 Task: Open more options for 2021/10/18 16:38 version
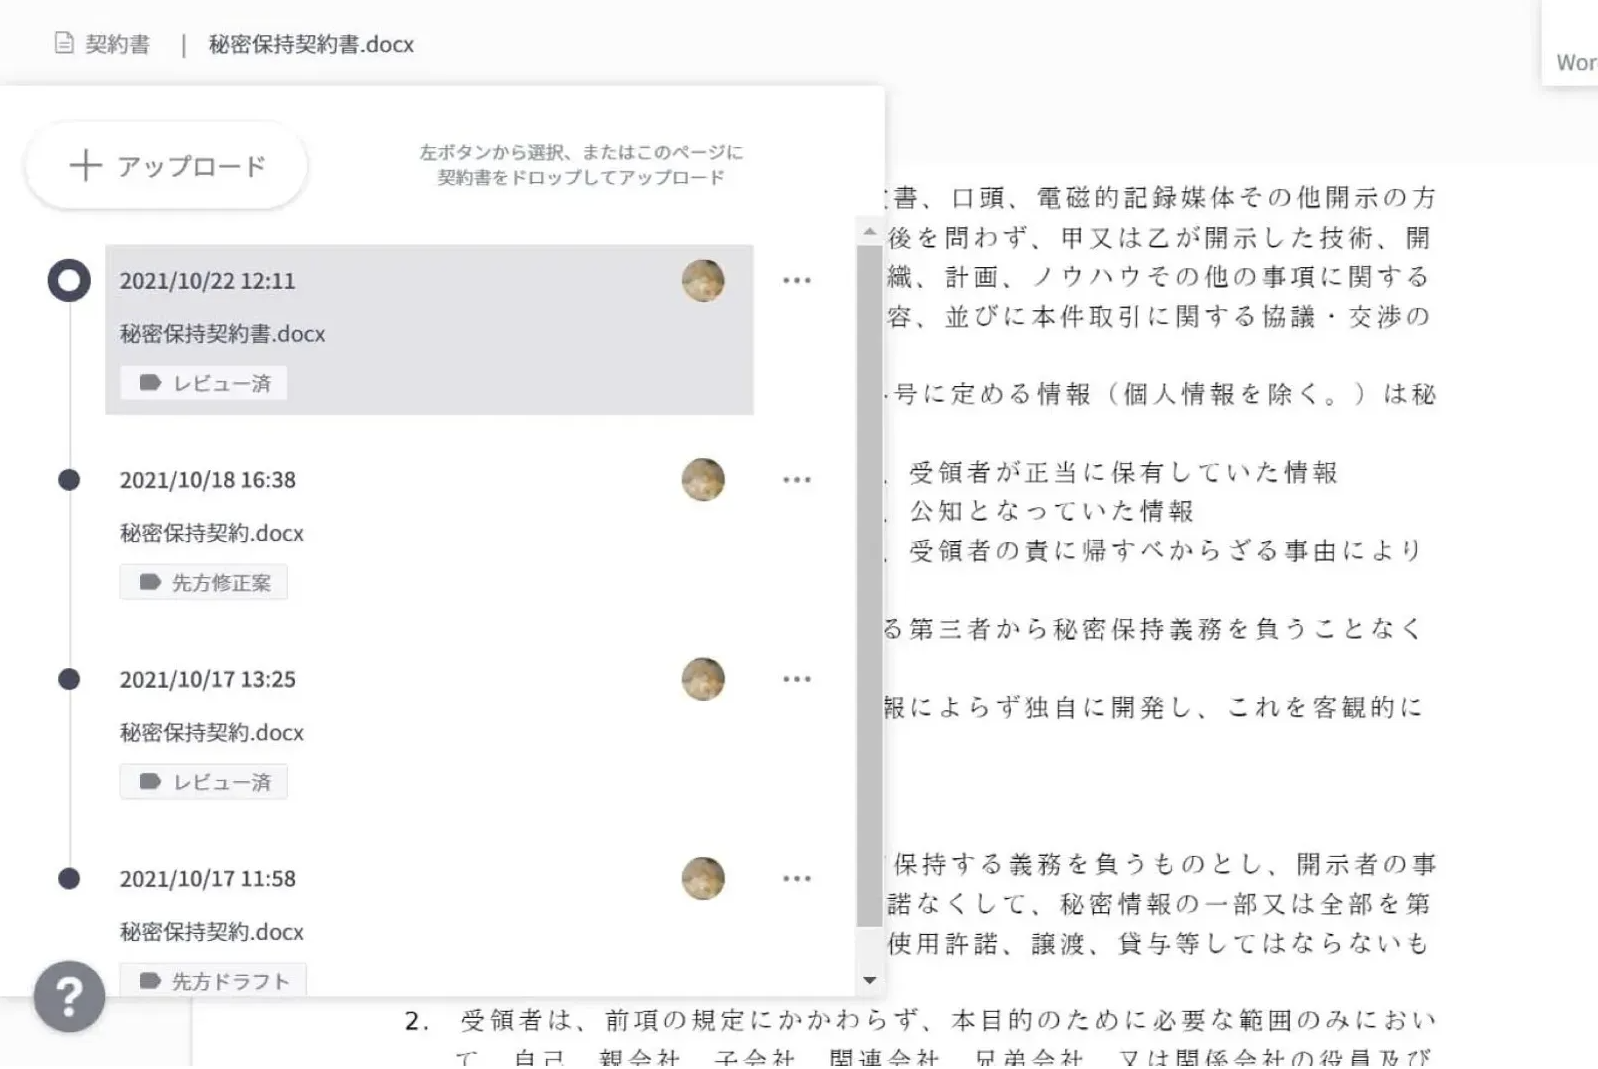(x=797, y=480)
